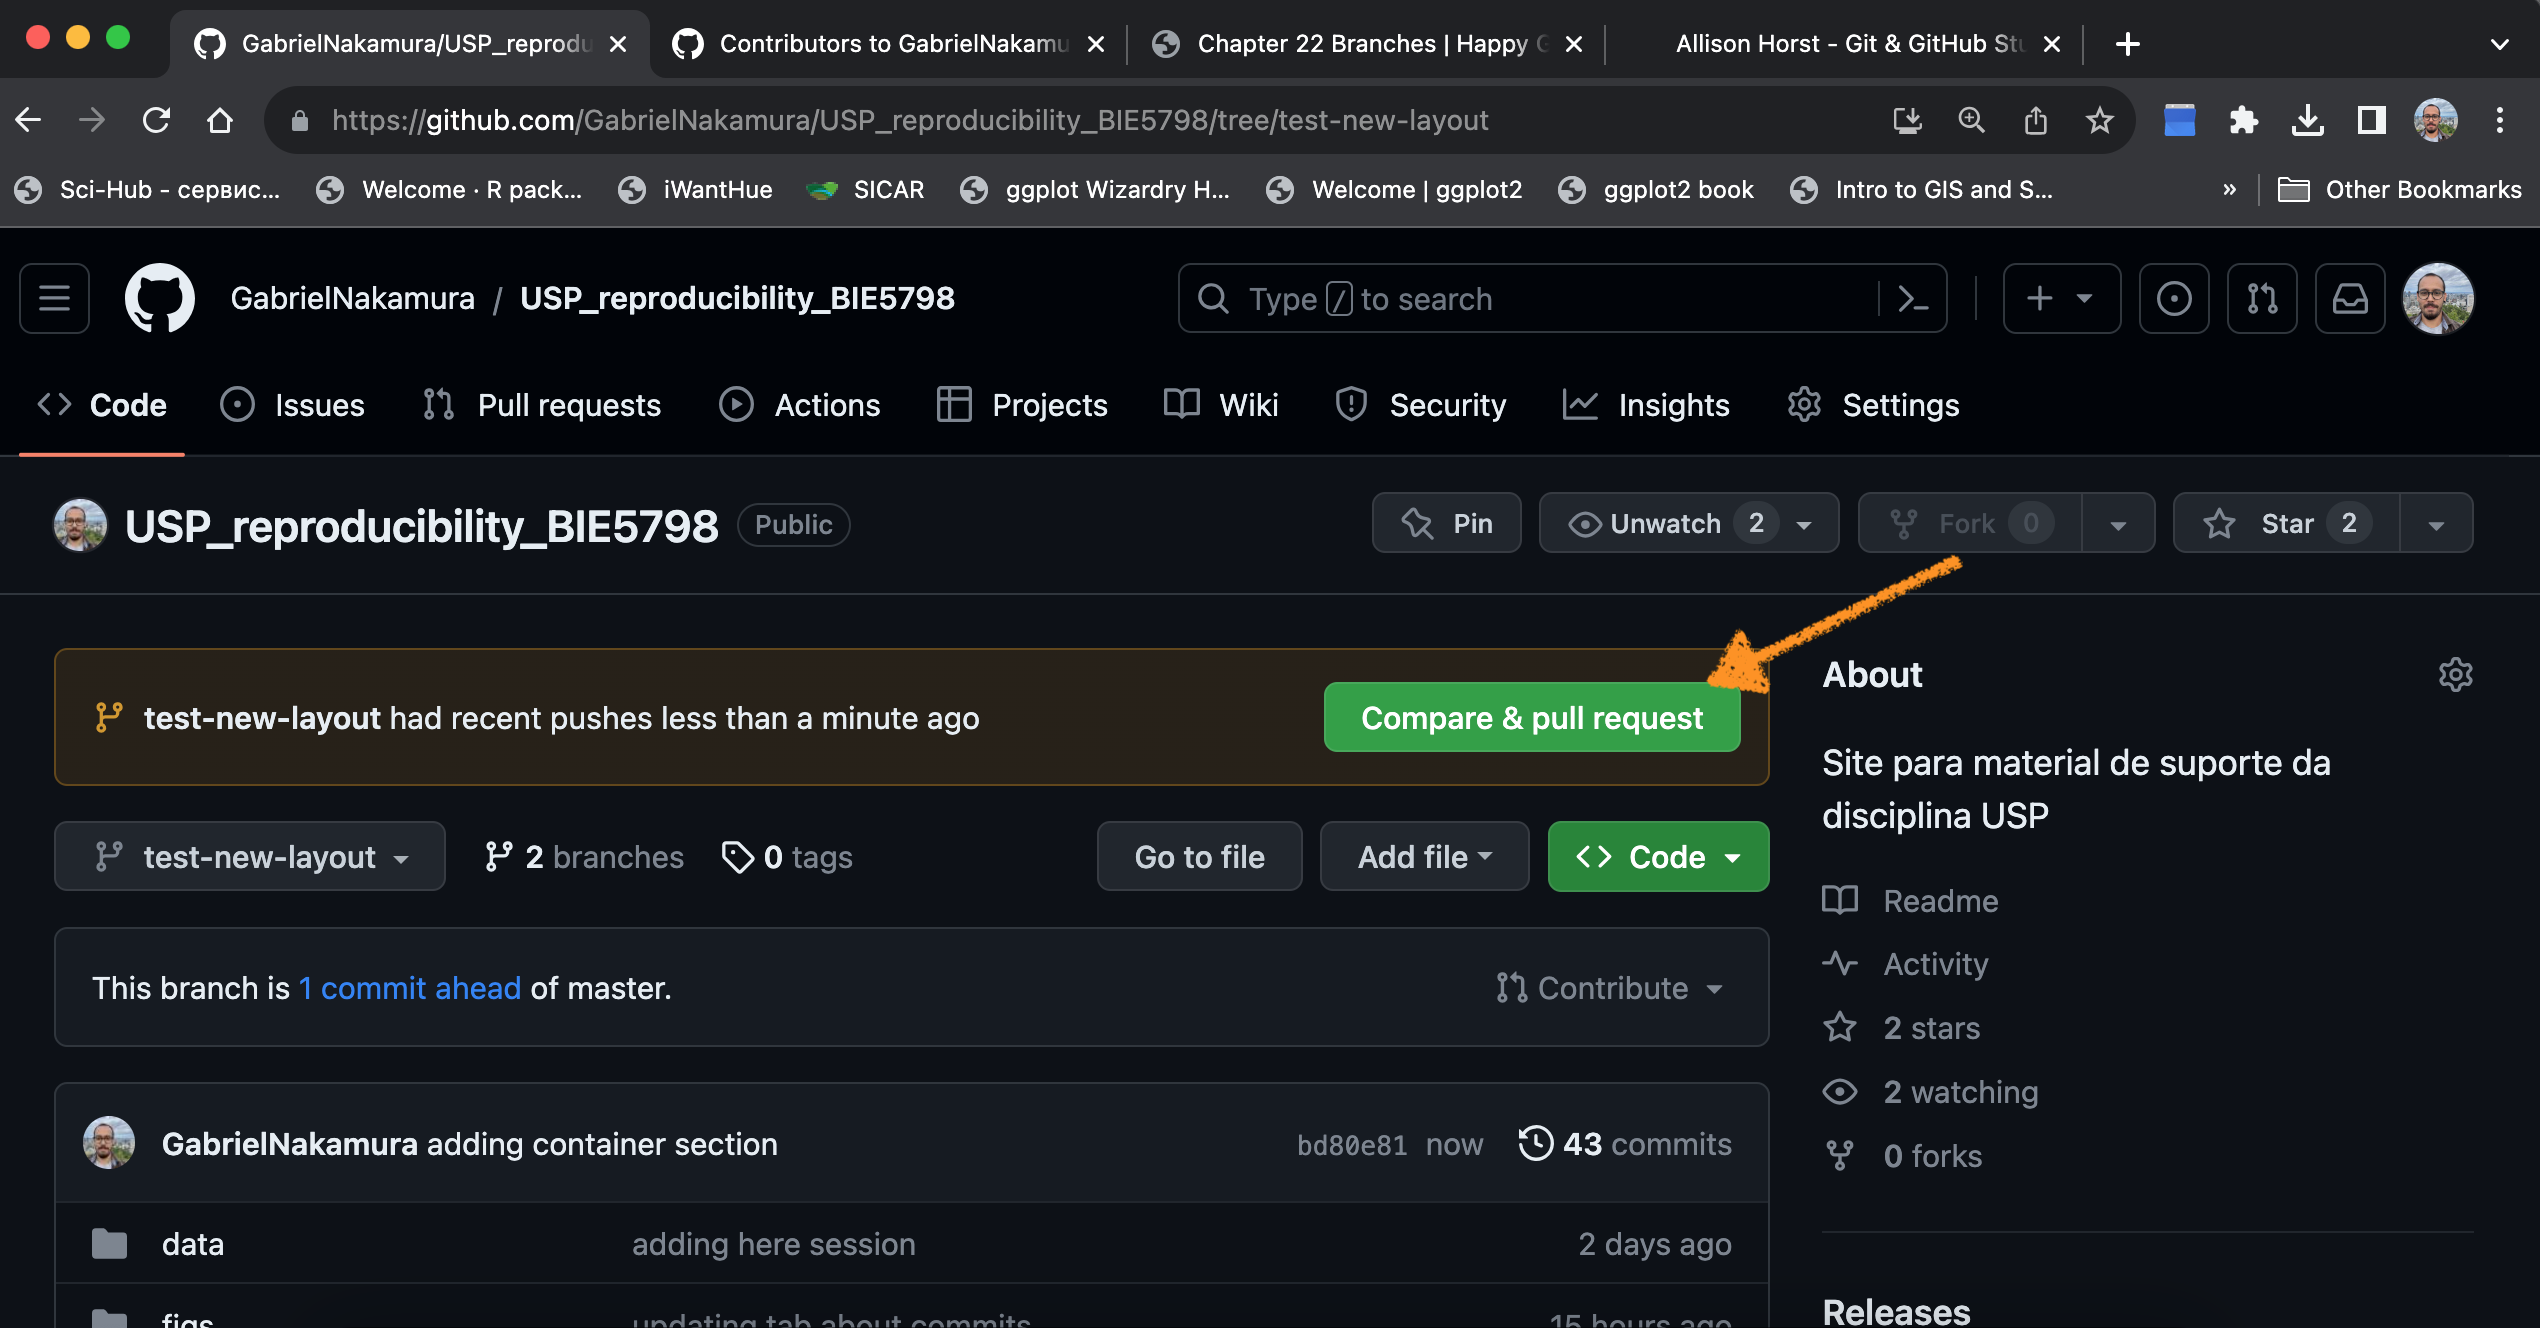
Task: Open the ggplot2 book bookmark
Action: click(x=1656, y=189)
